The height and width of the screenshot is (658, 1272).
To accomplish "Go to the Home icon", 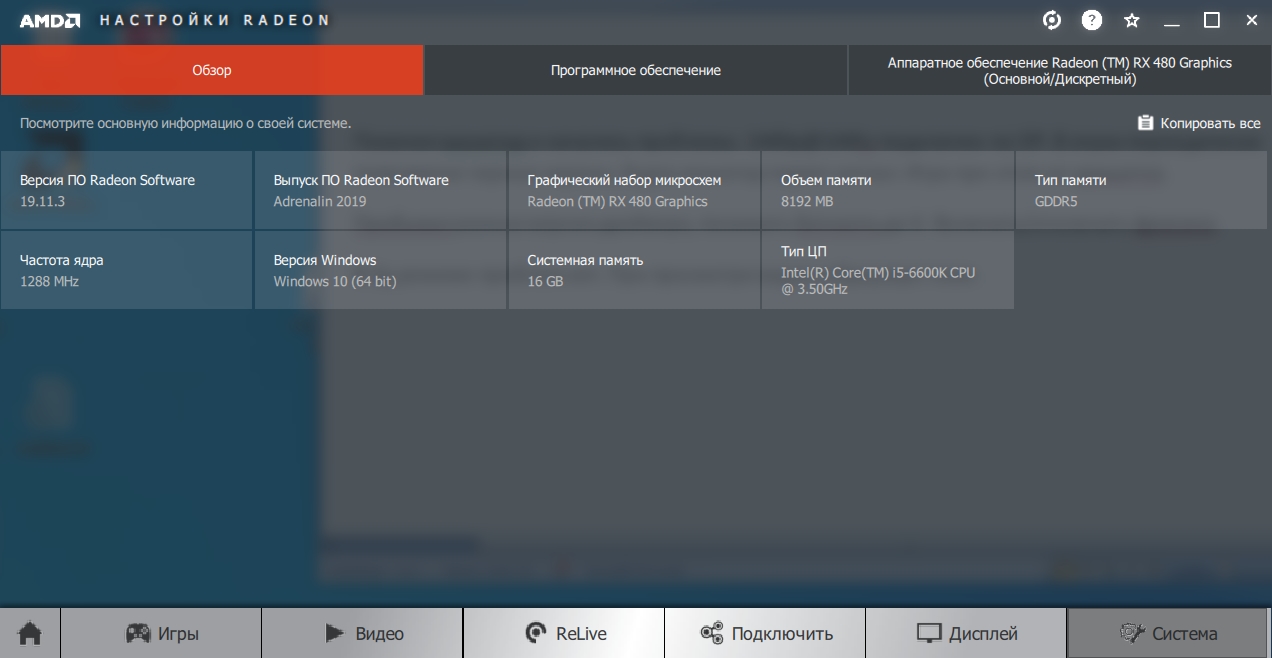I will pyautogui.click(x=30, y=633).
